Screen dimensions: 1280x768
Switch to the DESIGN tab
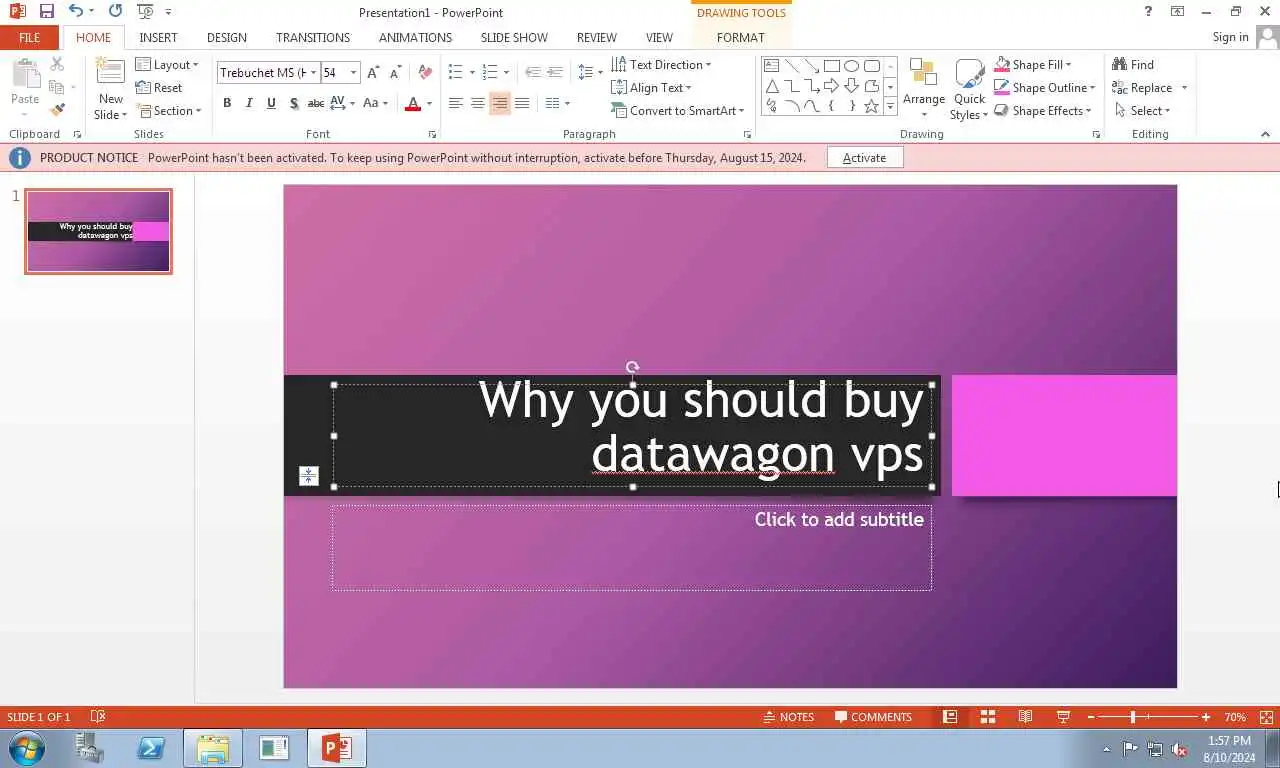tap(227, 37)
